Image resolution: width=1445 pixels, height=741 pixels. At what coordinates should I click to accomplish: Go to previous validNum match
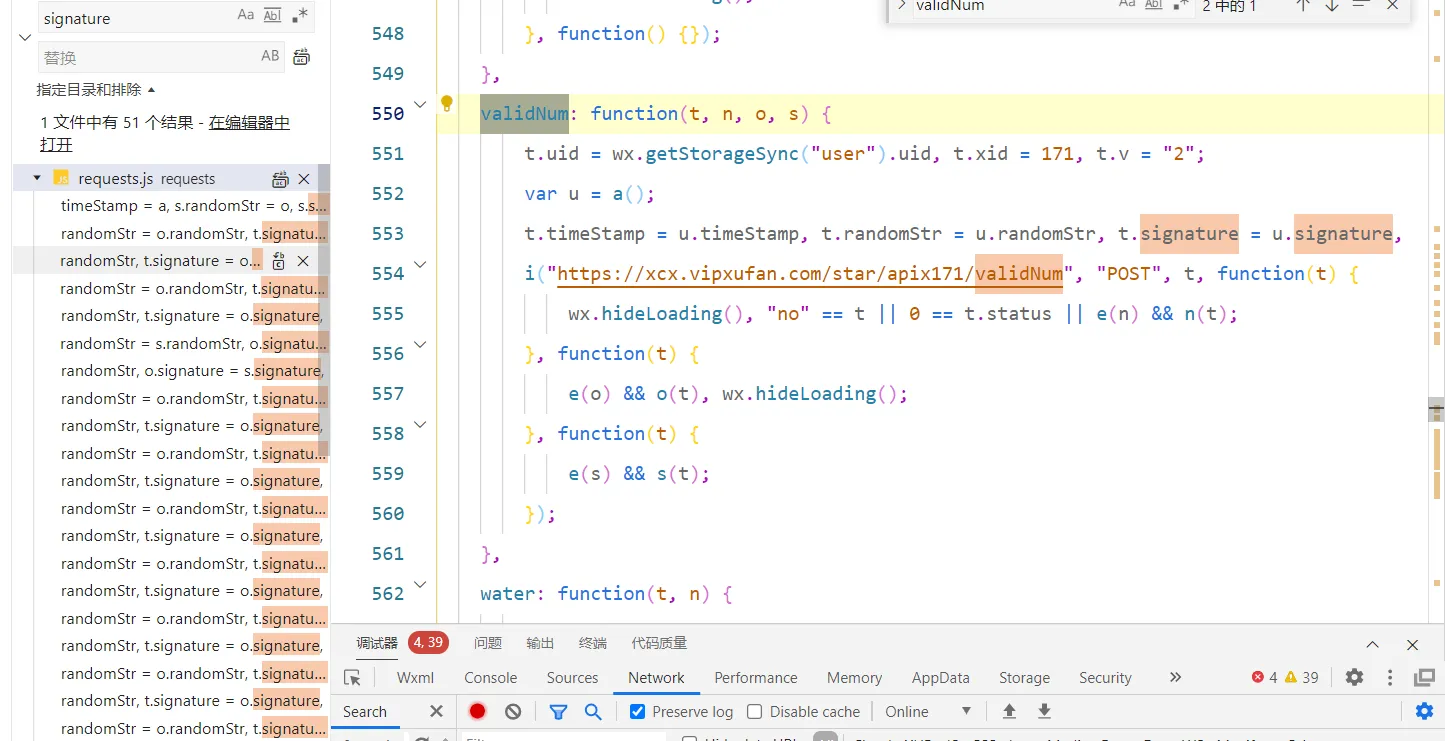click(x=1302, y=5)
